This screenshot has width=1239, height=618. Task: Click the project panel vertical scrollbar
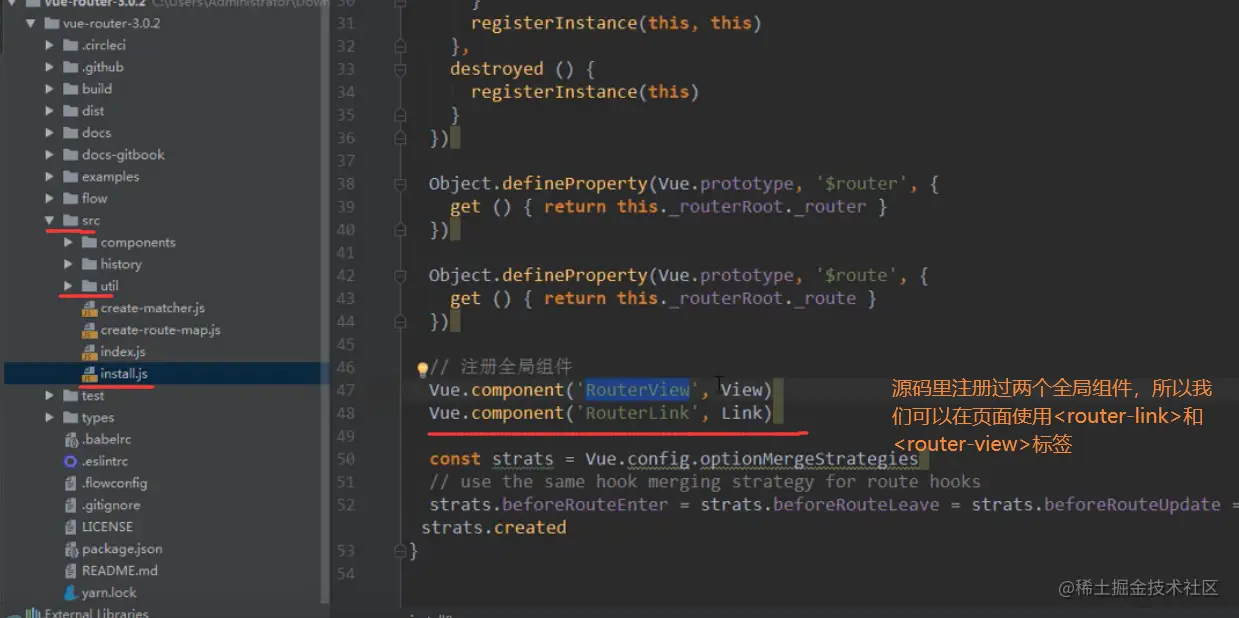point(324,300)
